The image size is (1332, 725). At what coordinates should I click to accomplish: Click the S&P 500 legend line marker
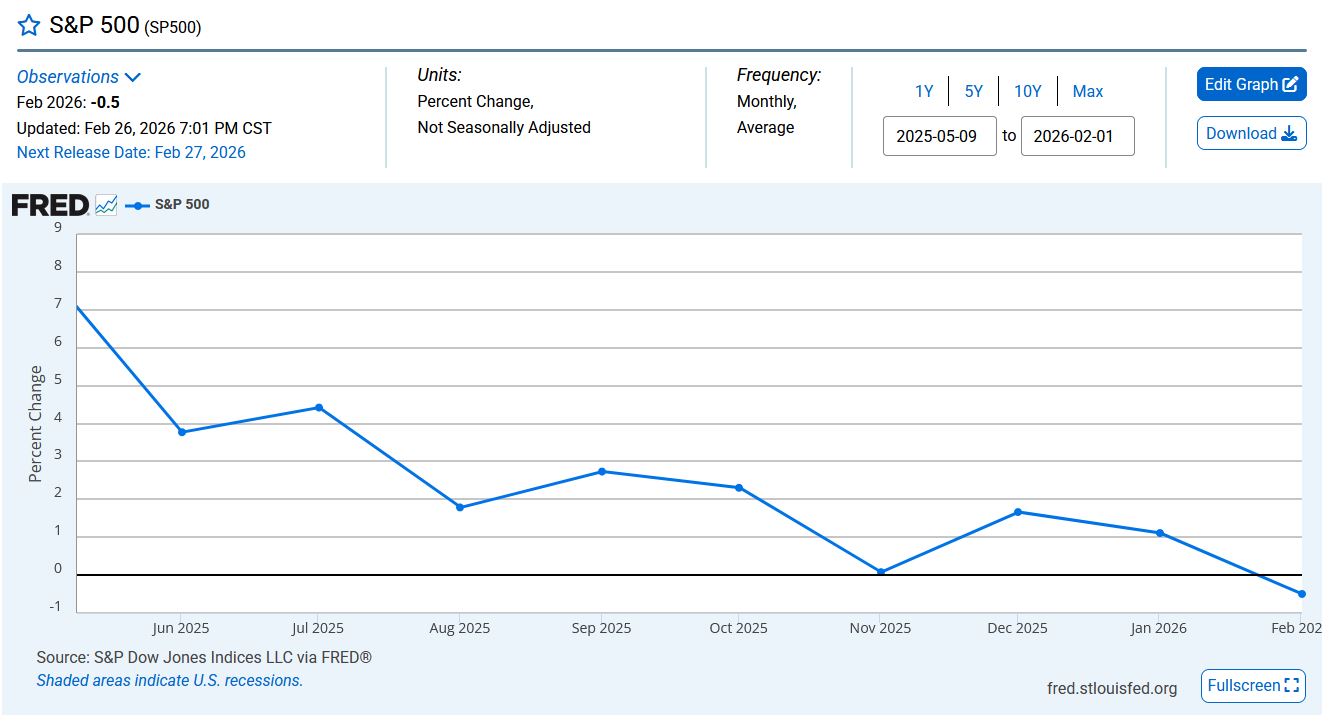[137, 205]
